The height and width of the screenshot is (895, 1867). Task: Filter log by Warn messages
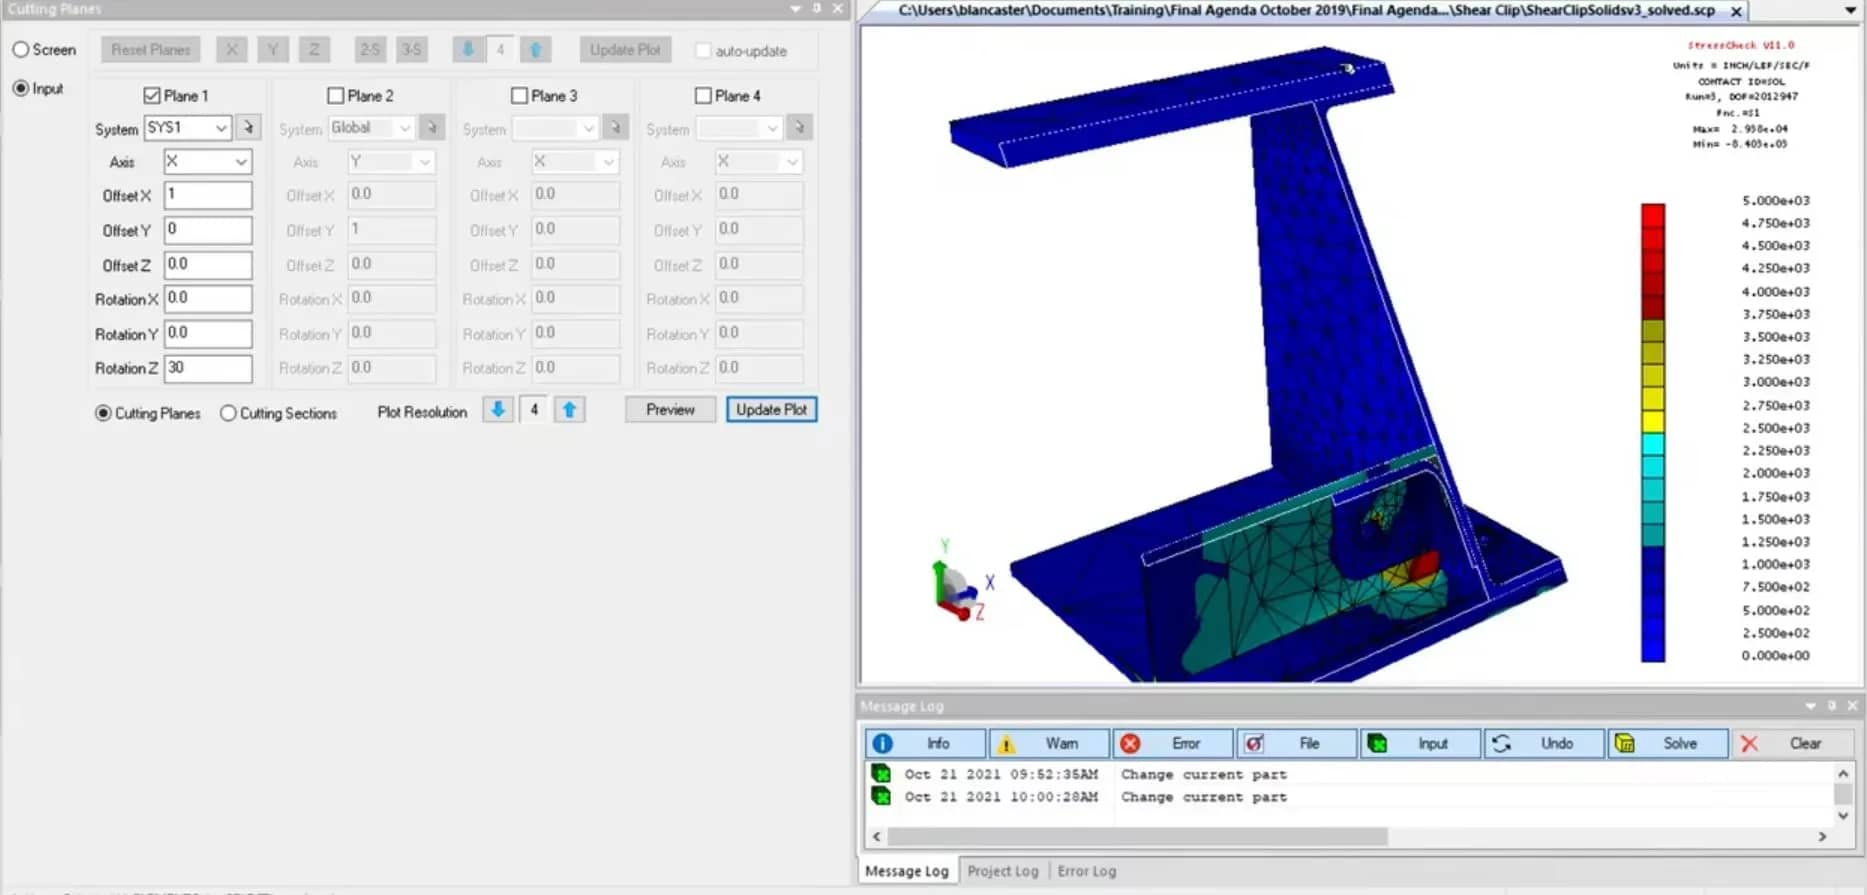1049,743
